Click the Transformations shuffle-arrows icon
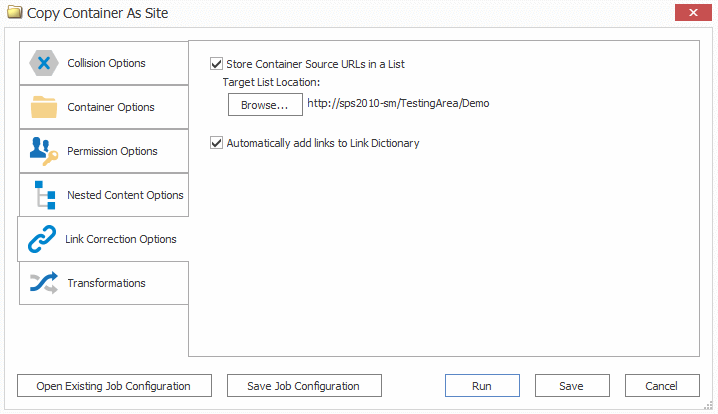 click(44, 283)
